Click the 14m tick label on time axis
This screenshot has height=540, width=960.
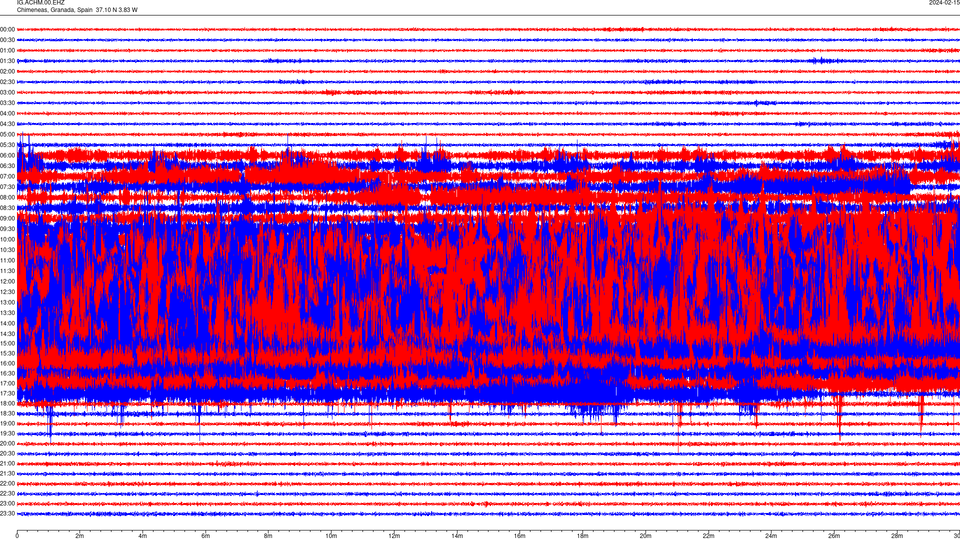[x=457, y=536]
